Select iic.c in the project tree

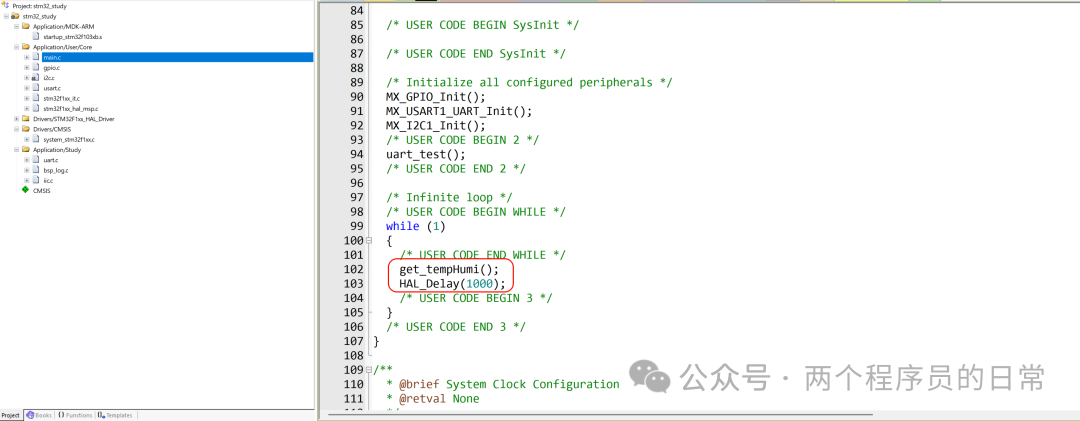coord(48,181)
